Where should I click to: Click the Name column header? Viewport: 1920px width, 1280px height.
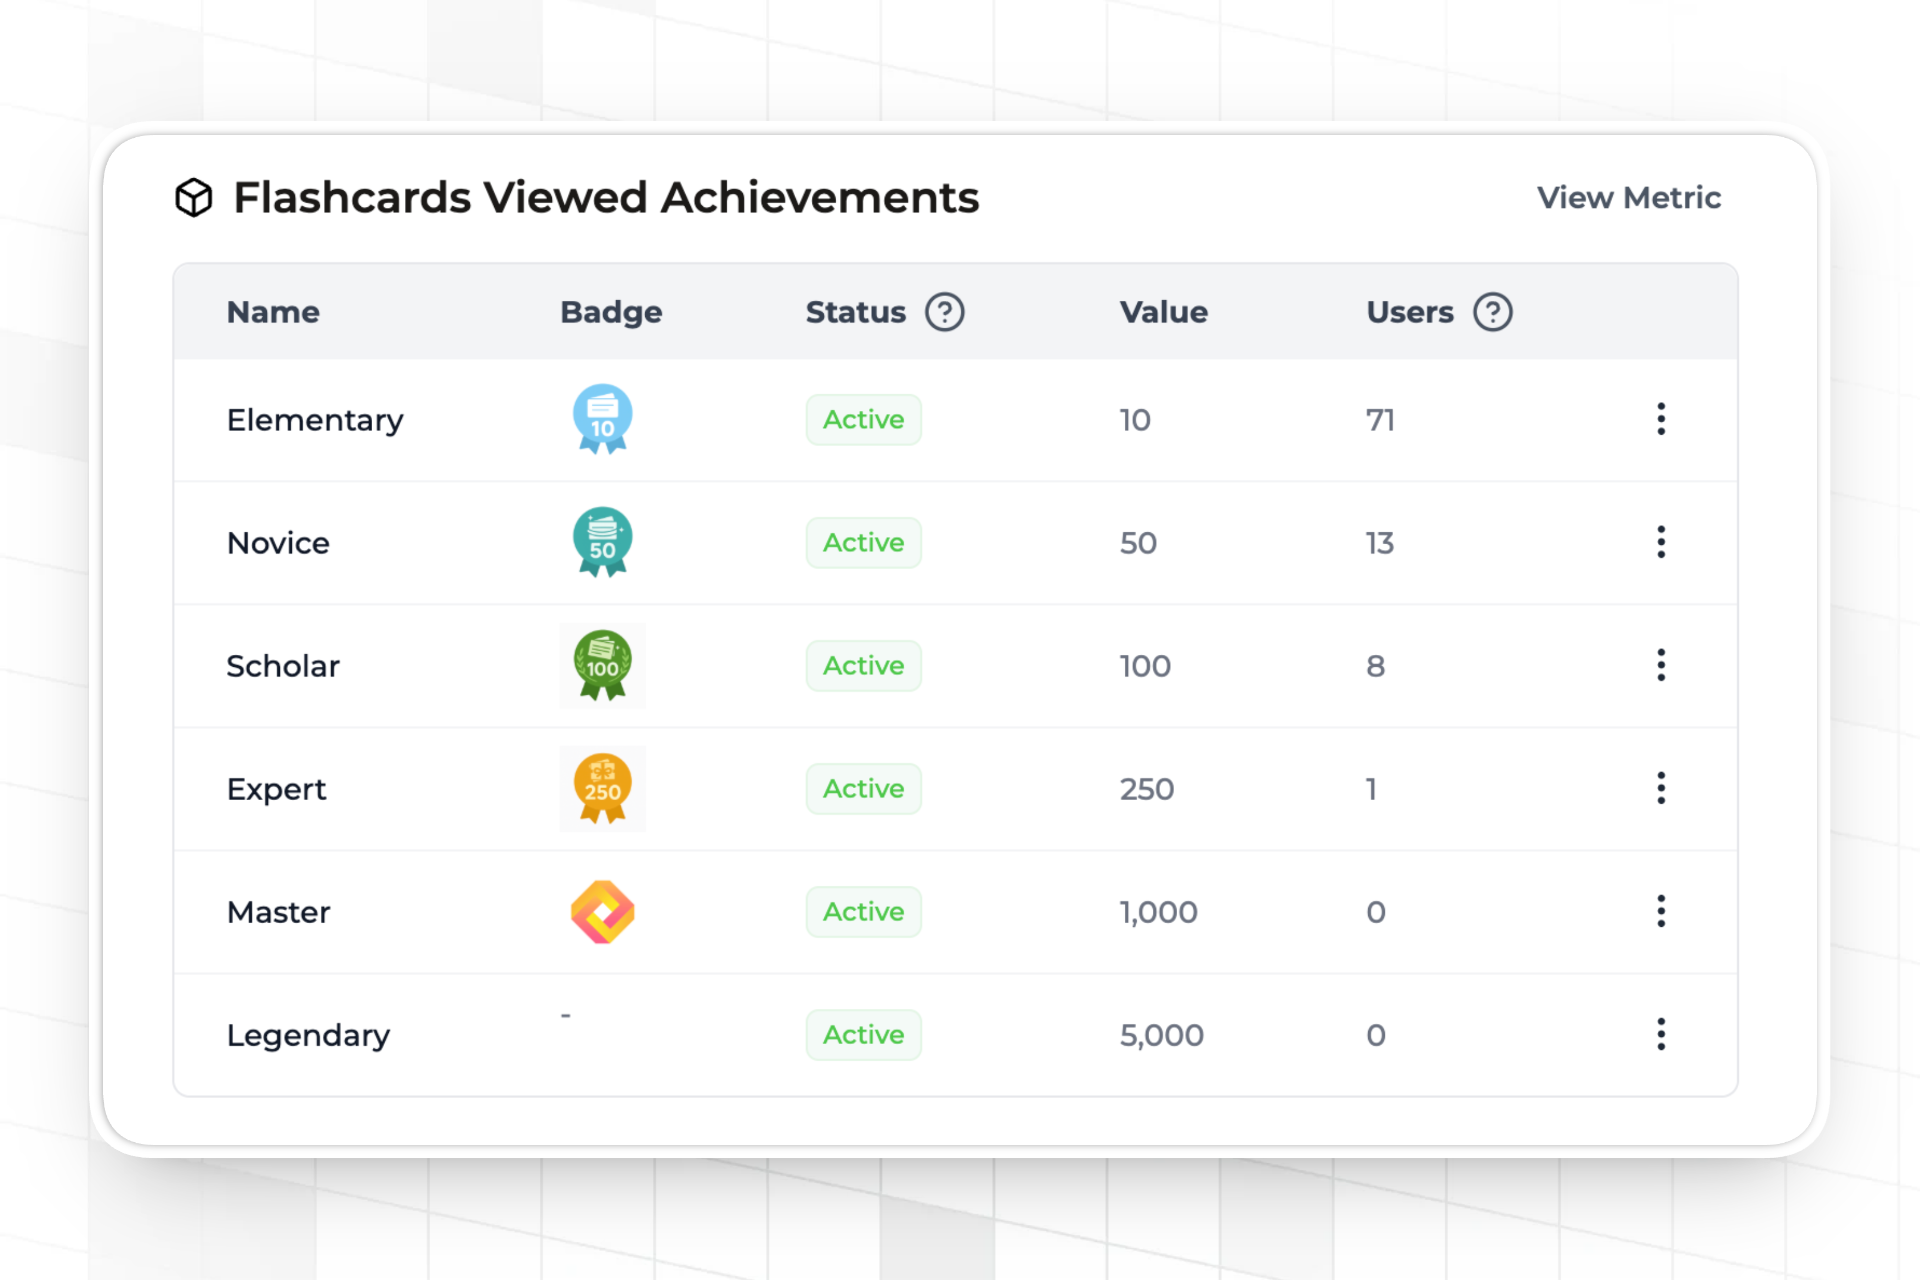pos(272,311)
